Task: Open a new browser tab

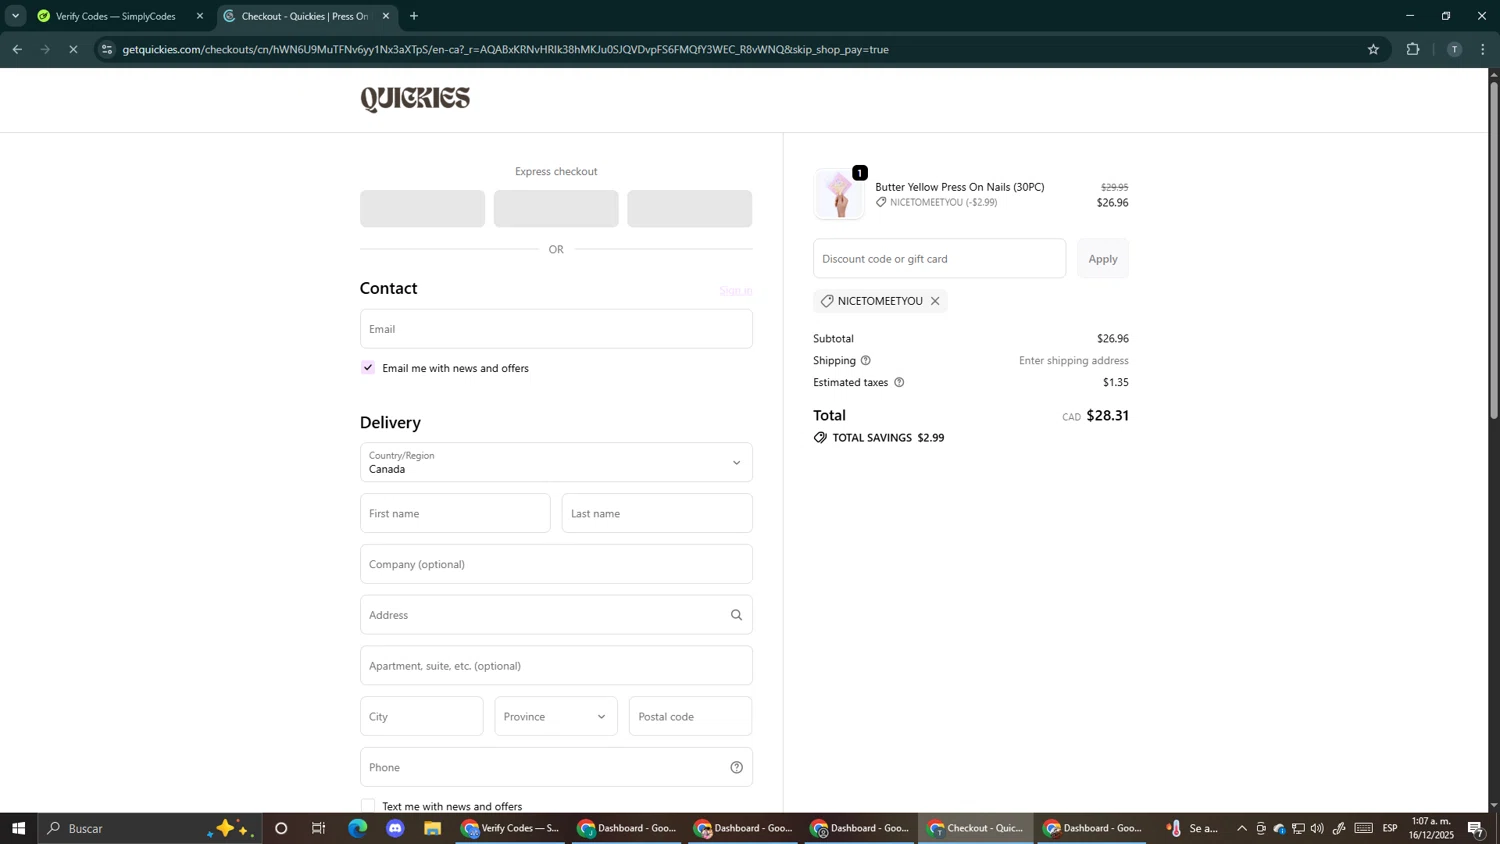Action: 414,16
